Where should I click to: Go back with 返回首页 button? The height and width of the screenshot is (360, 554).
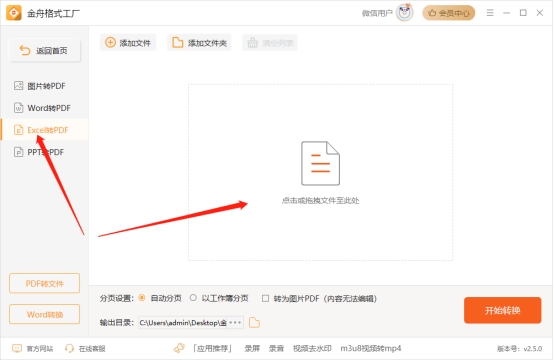click(x=45, y=51)
